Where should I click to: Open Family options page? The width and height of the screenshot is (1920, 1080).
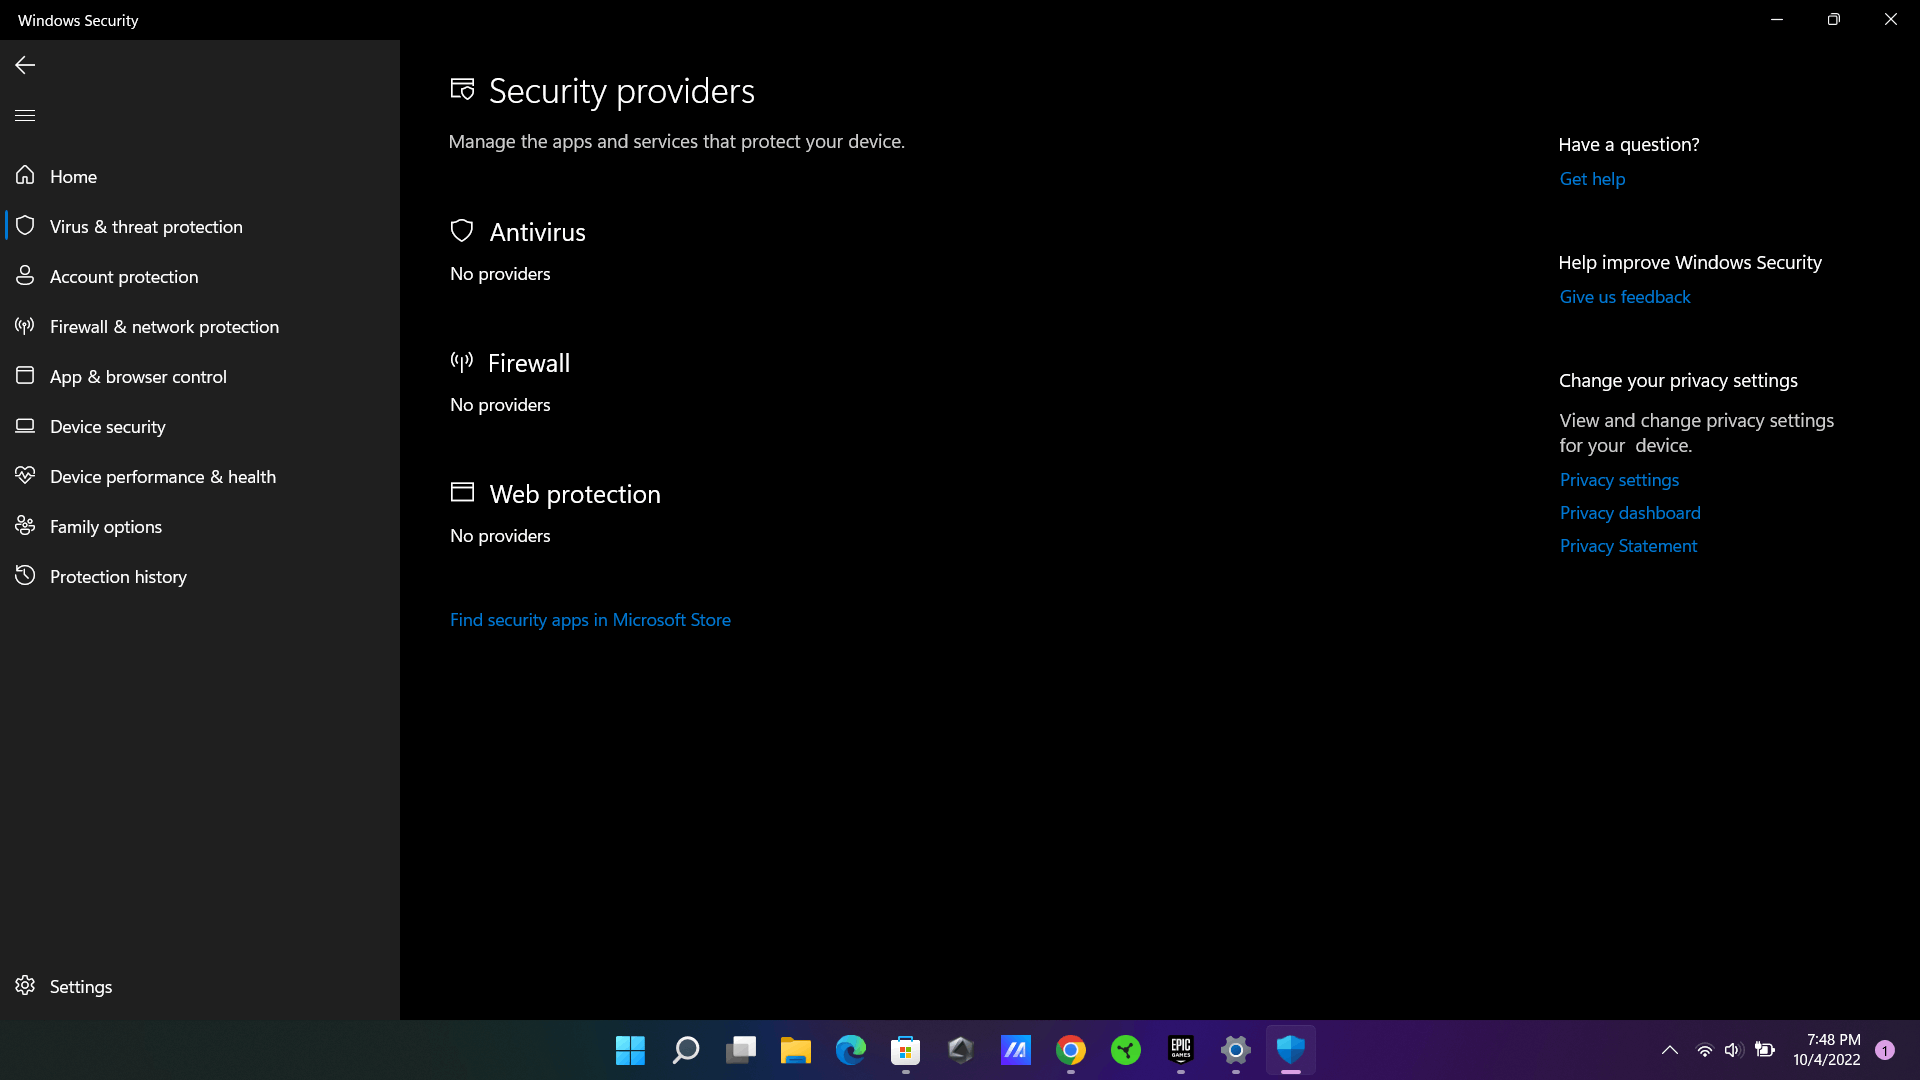(105, 527)
